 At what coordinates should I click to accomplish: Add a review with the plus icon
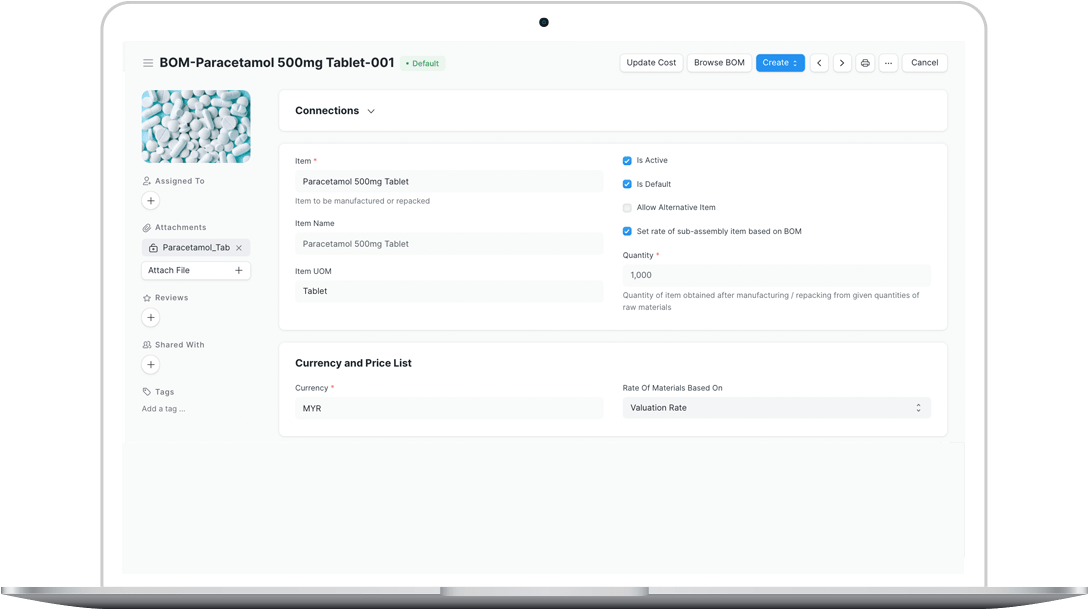pyautogui.click(x=151, y=318)
